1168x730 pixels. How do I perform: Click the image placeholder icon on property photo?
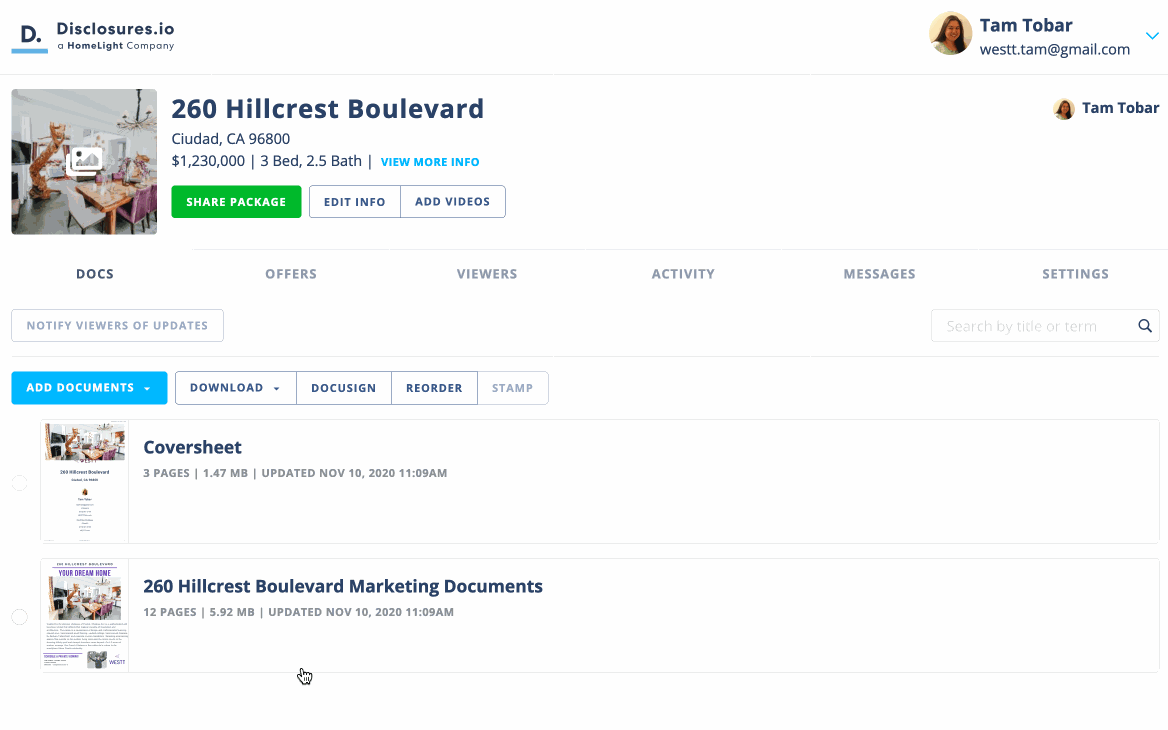point(84,157)
